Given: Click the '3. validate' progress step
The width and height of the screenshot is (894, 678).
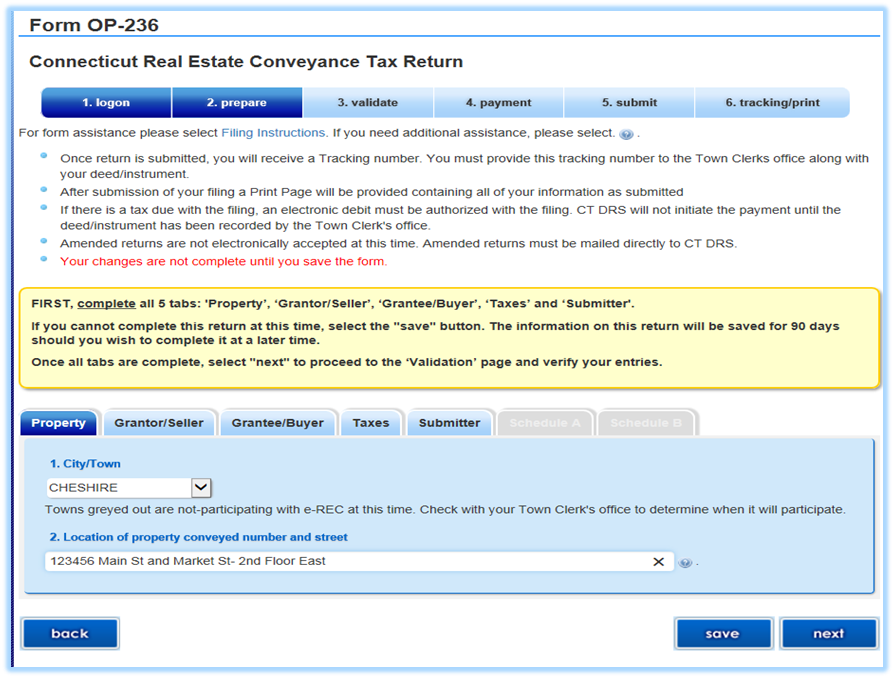Looking at the screenshot, I should [x=367, y=103].
